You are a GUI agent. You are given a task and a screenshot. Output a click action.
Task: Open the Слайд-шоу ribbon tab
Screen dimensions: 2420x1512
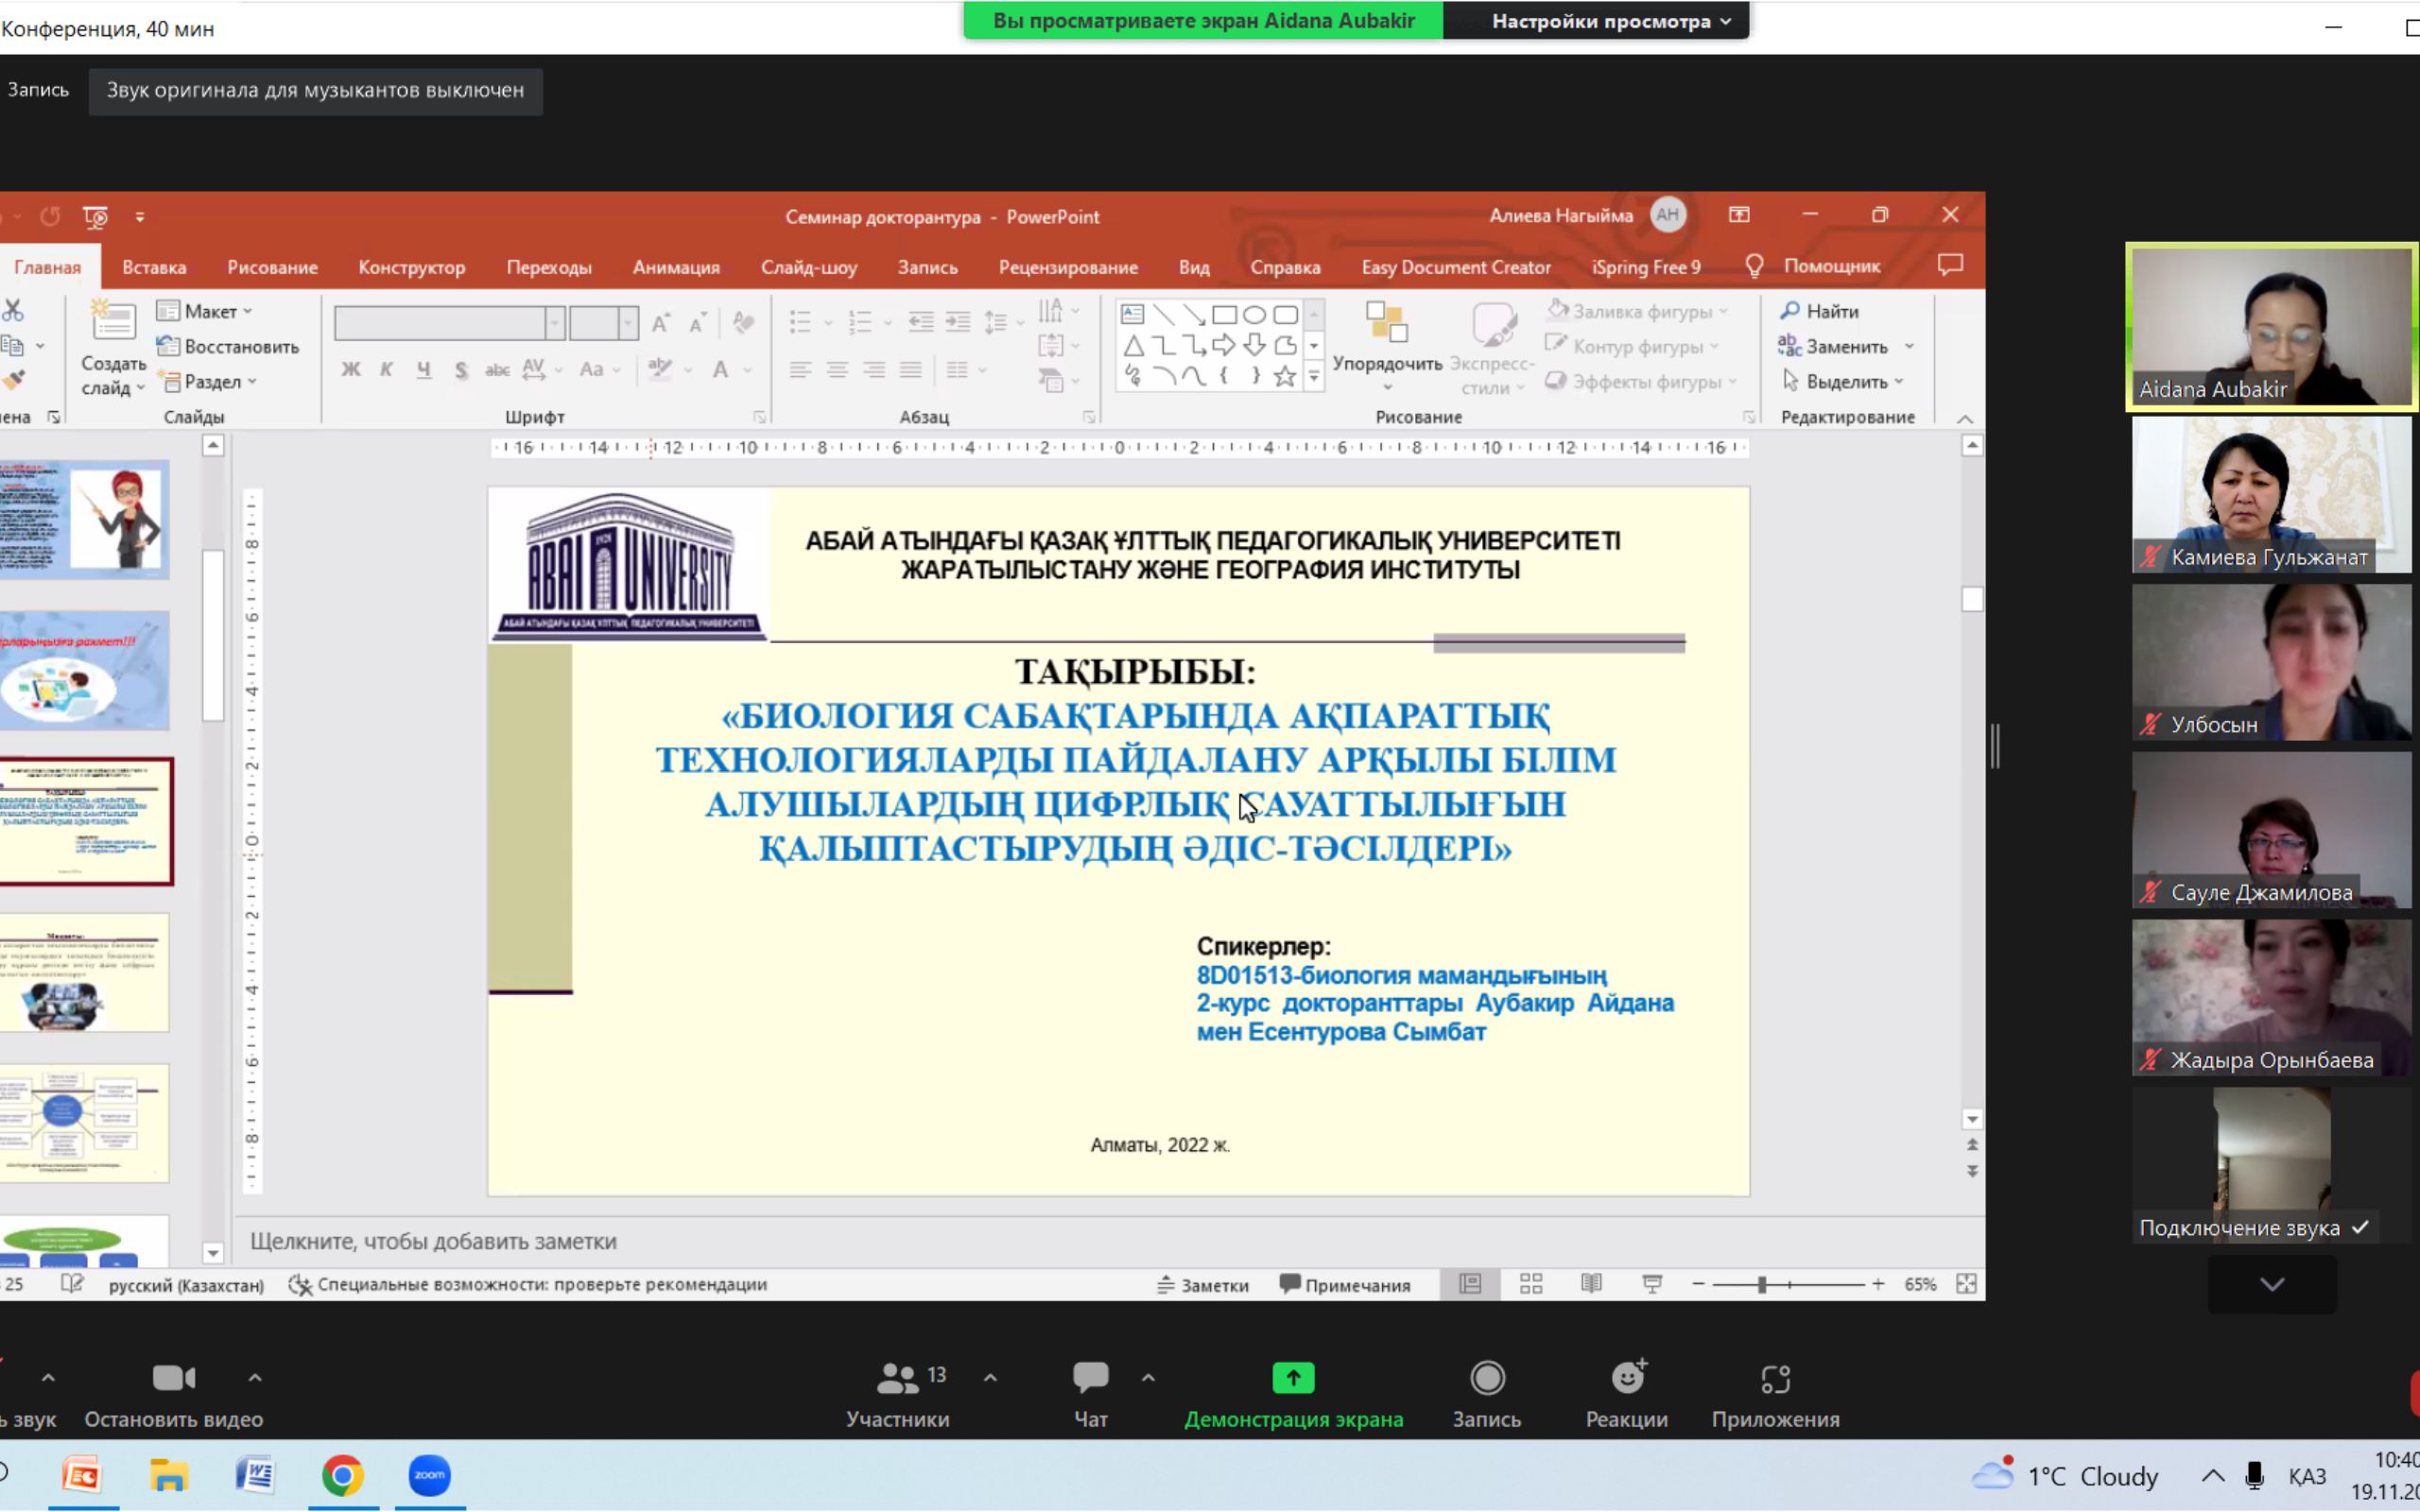(x=808, y=267)
